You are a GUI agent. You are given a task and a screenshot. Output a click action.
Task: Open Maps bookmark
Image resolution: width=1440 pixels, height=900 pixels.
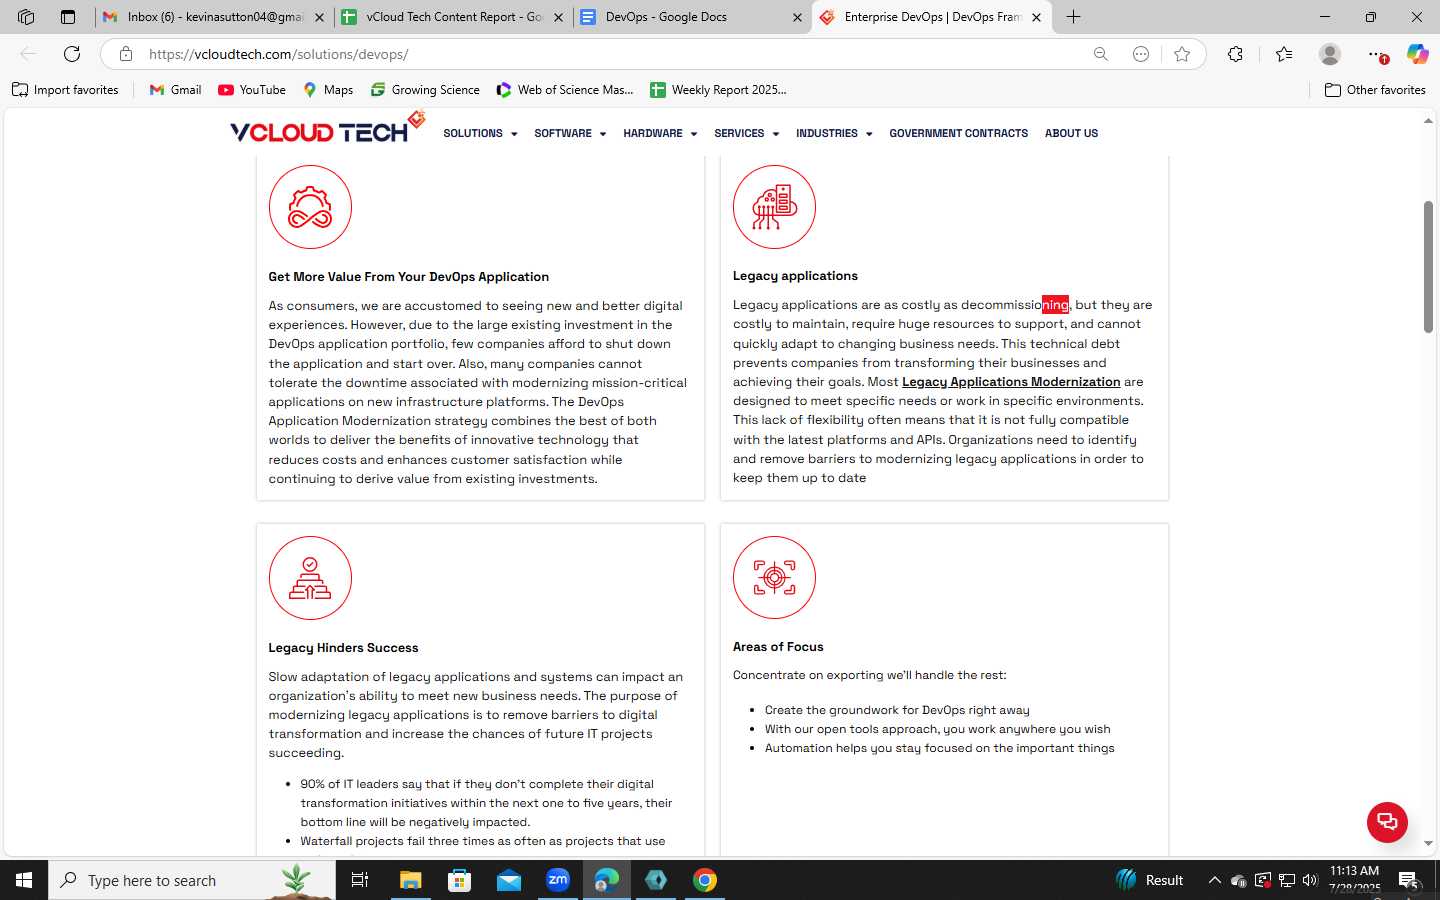(x=328, y=90)
